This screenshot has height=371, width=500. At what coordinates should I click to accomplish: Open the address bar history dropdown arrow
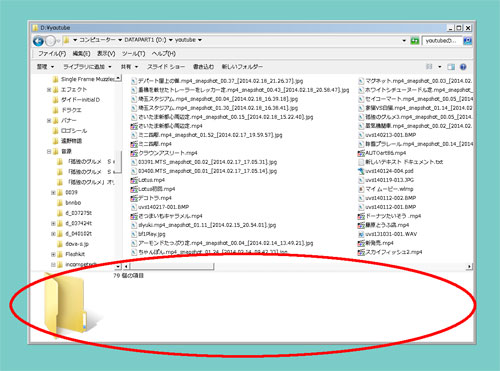coord(404,41)
